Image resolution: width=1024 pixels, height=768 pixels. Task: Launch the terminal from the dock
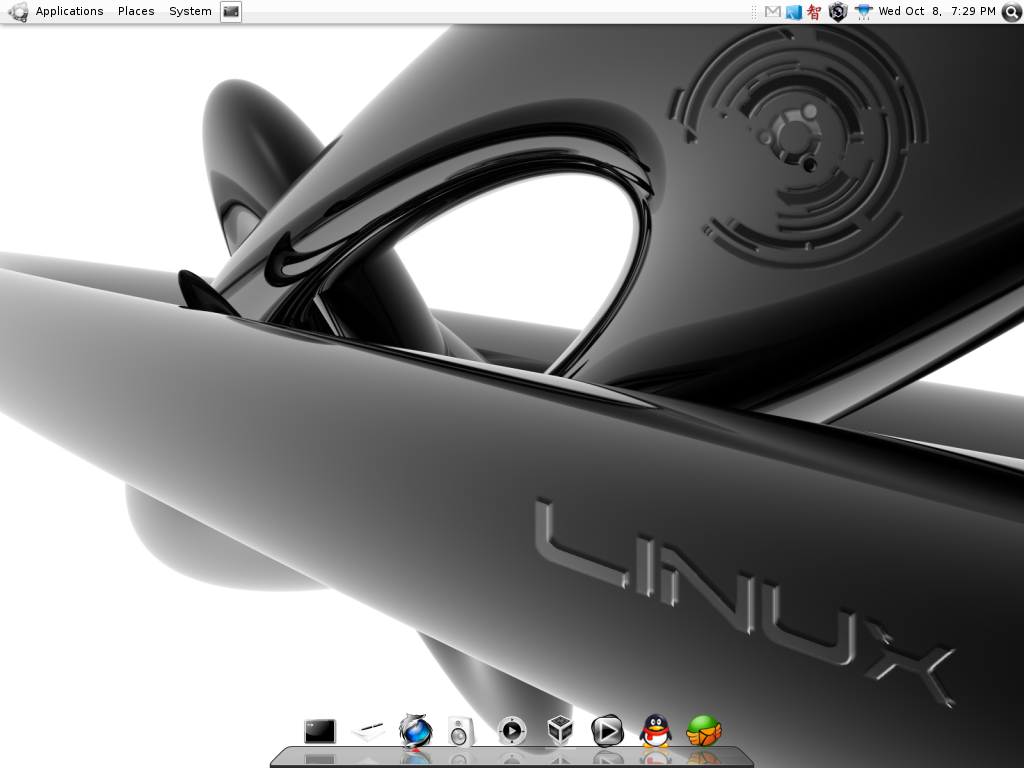[x=320, y=731]
